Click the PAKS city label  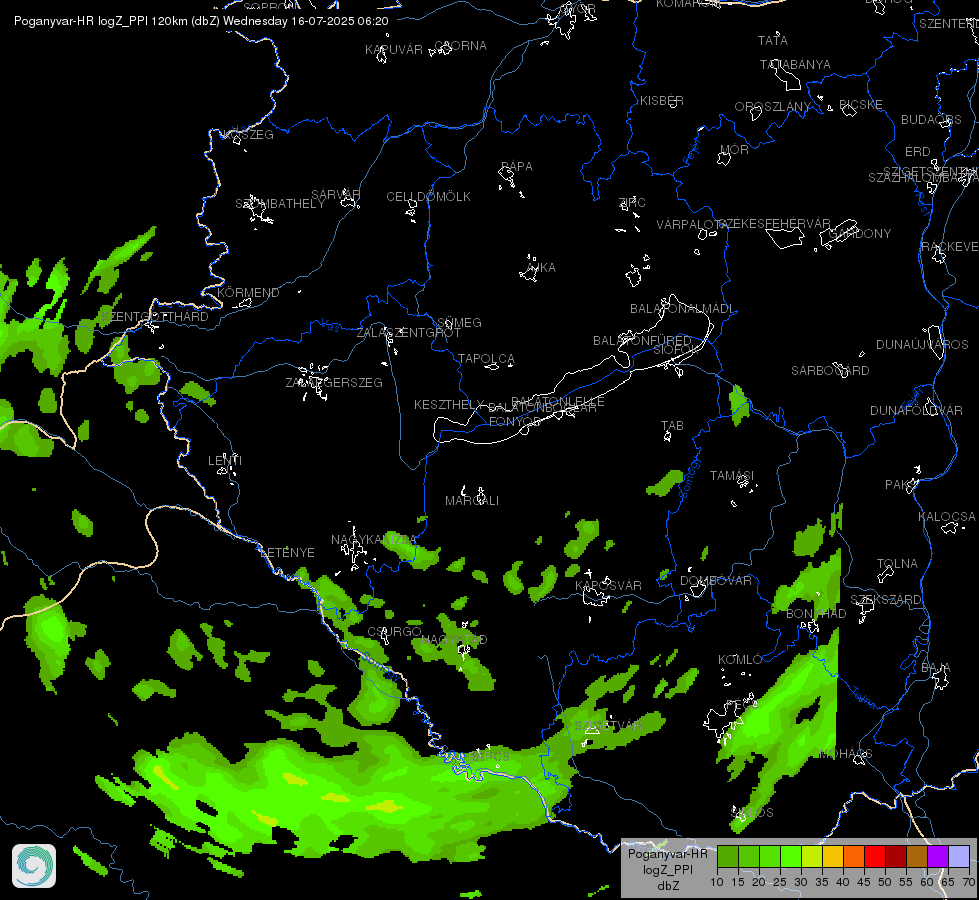[901, 485]
